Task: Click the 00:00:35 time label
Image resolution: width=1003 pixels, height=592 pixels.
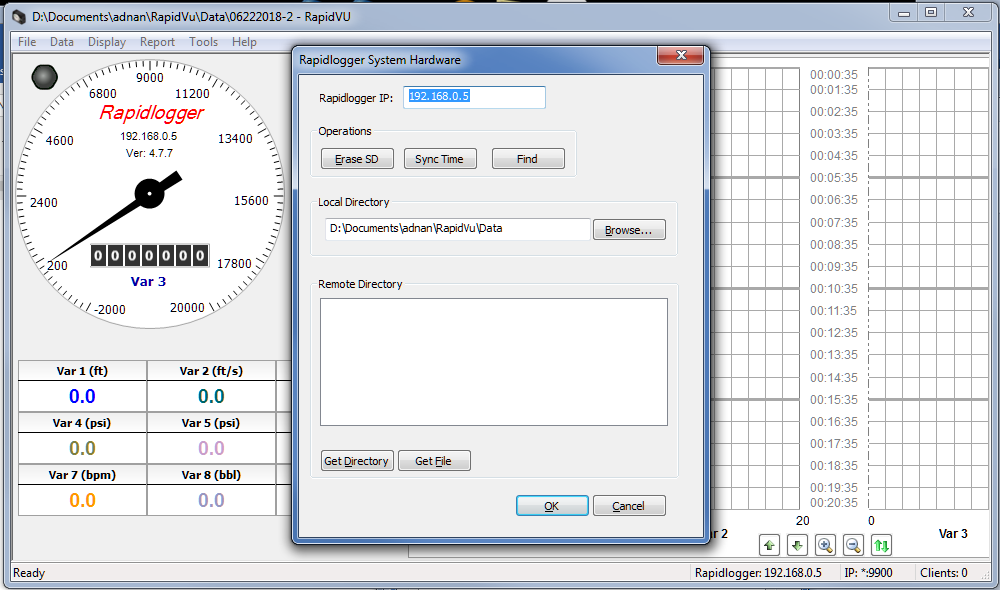Action: [833, 75]
